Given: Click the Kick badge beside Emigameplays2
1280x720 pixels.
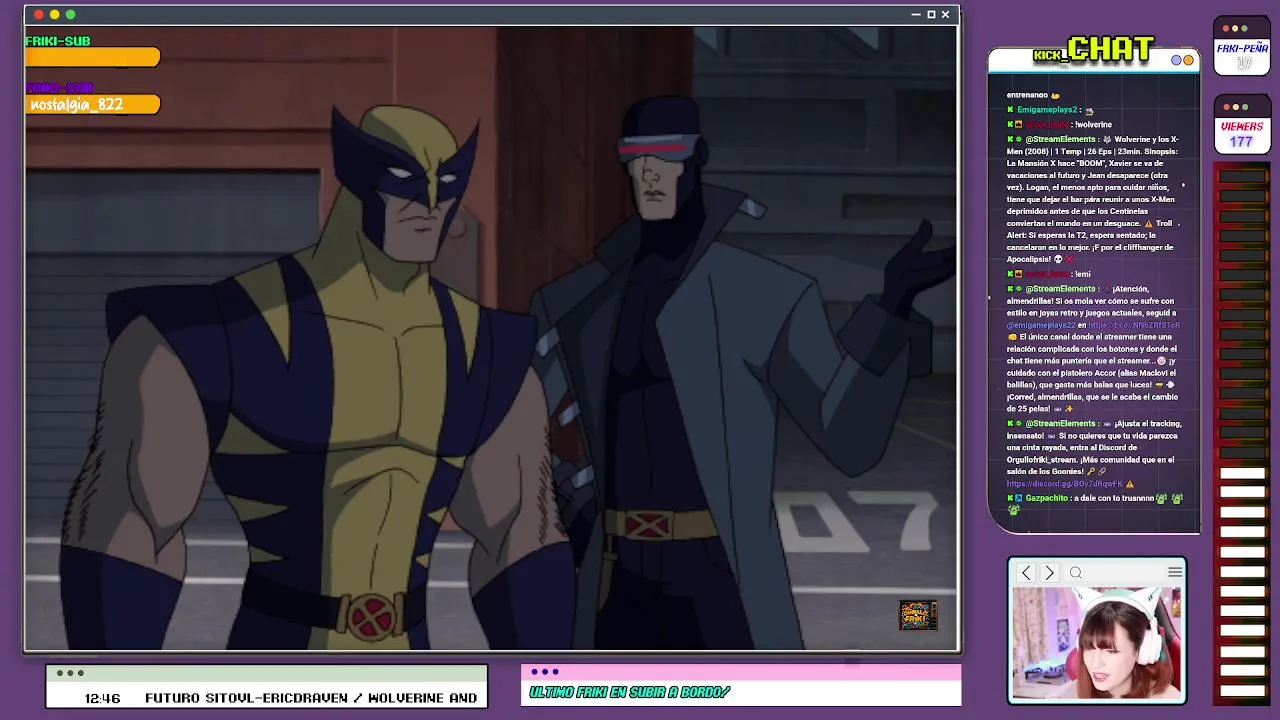Looking at the screenshot, I should [x=1010, y=110].
